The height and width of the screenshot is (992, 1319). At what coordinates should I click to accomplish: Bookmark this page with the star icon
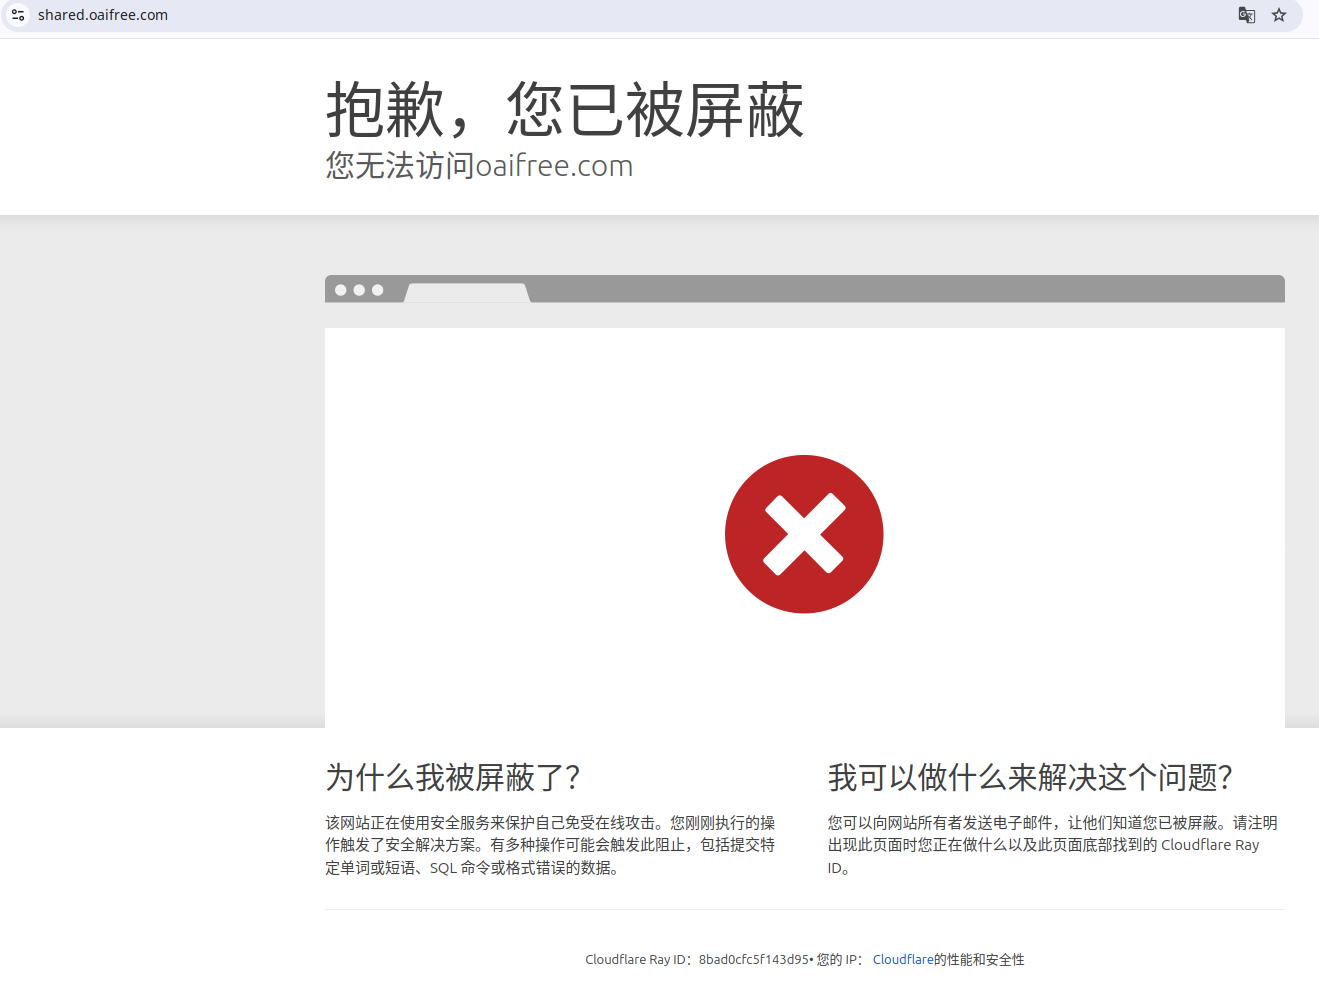pyautogui.click(x=1279, y=15)
